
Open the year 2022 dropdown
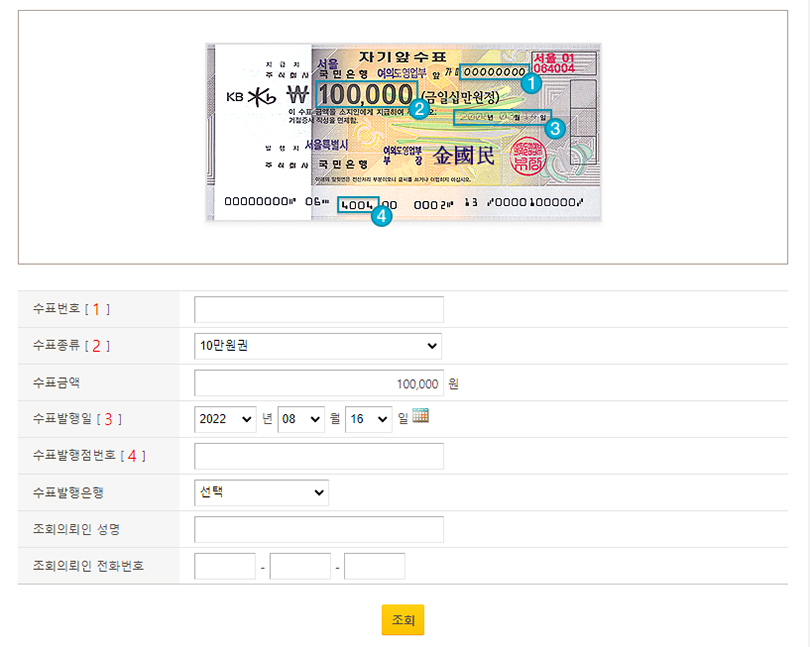point(225,419)
